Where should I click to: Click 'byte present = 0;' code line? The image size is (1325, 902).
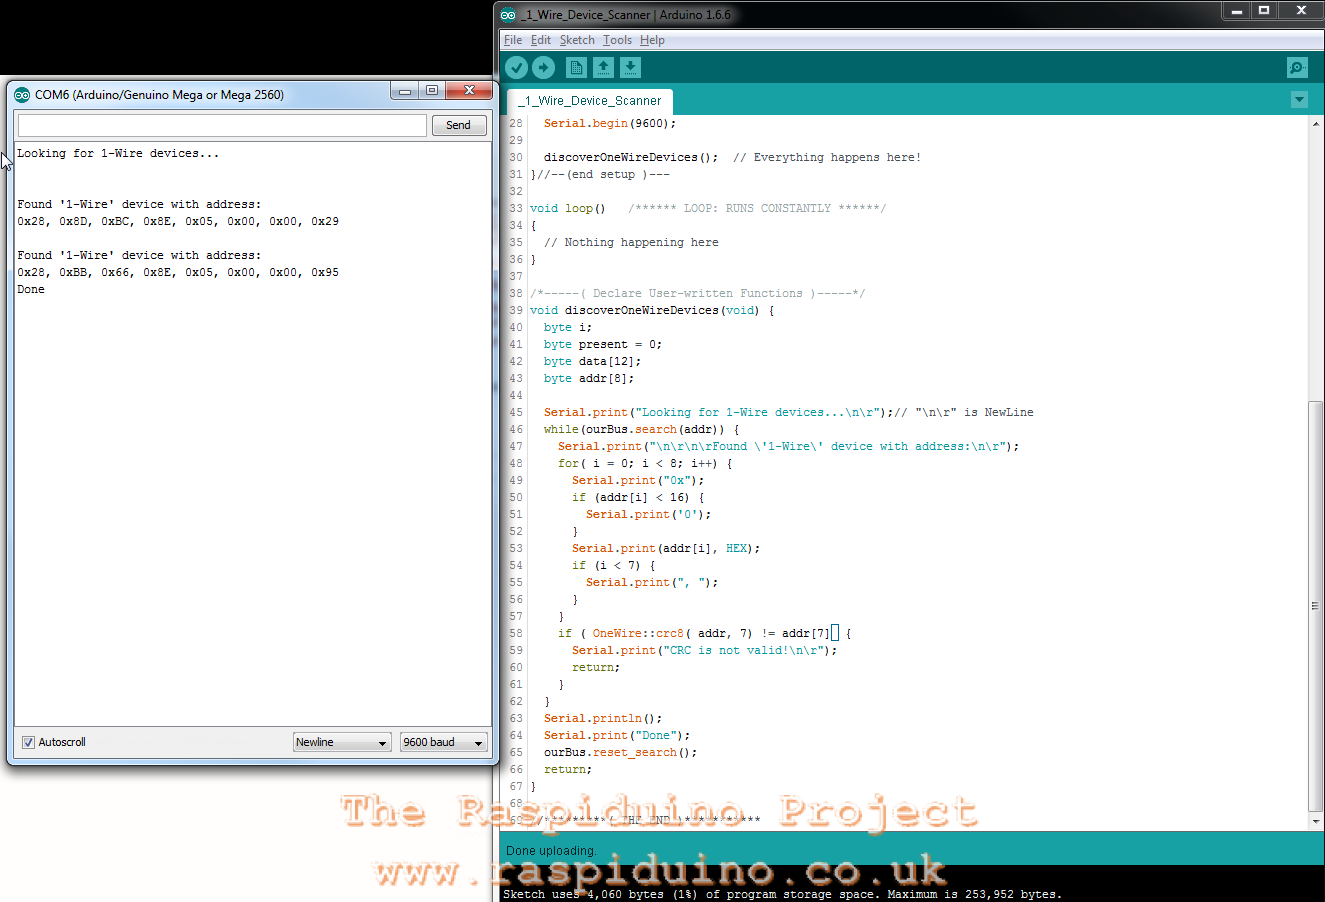click(603, 344)
